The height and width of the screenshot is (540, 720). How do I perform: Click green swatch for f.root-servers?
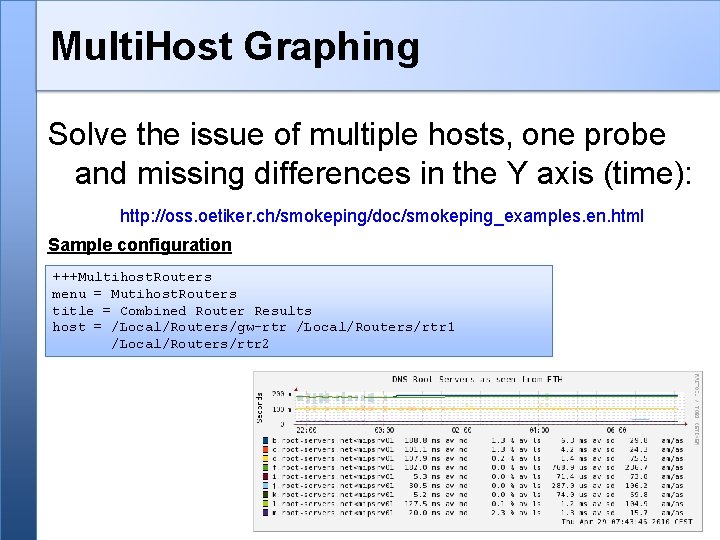[265, 467]
